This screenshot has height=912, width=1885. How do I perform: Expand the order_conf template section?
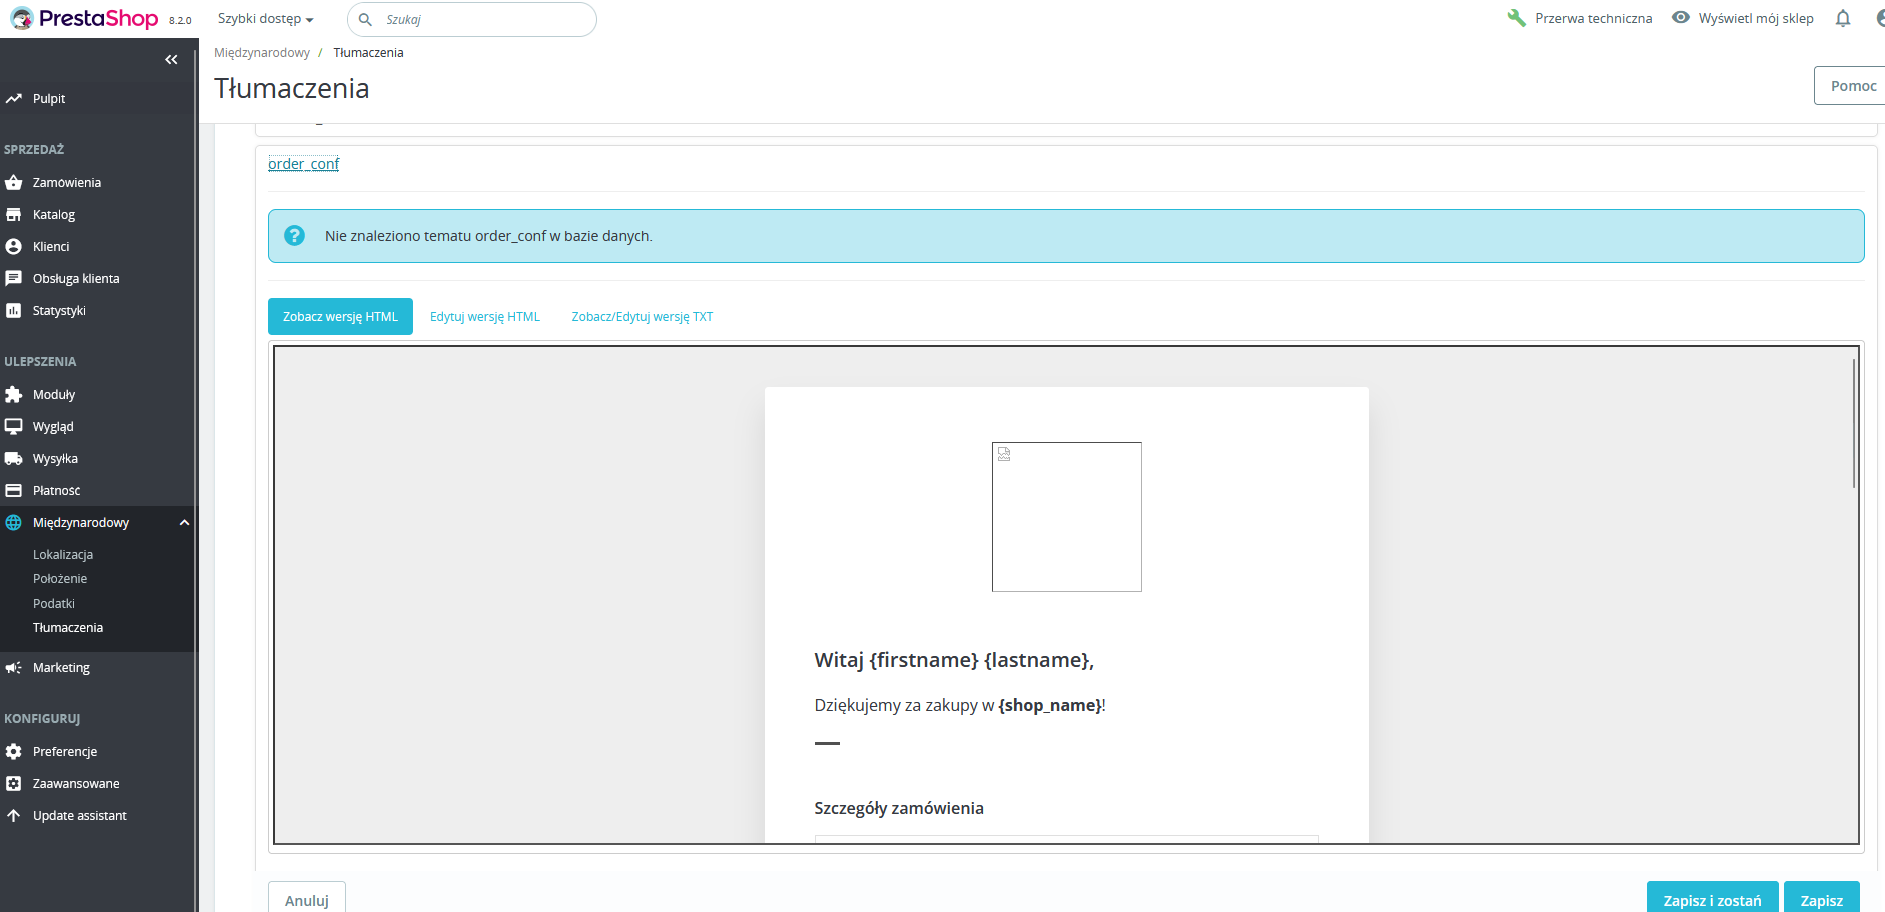304,164
